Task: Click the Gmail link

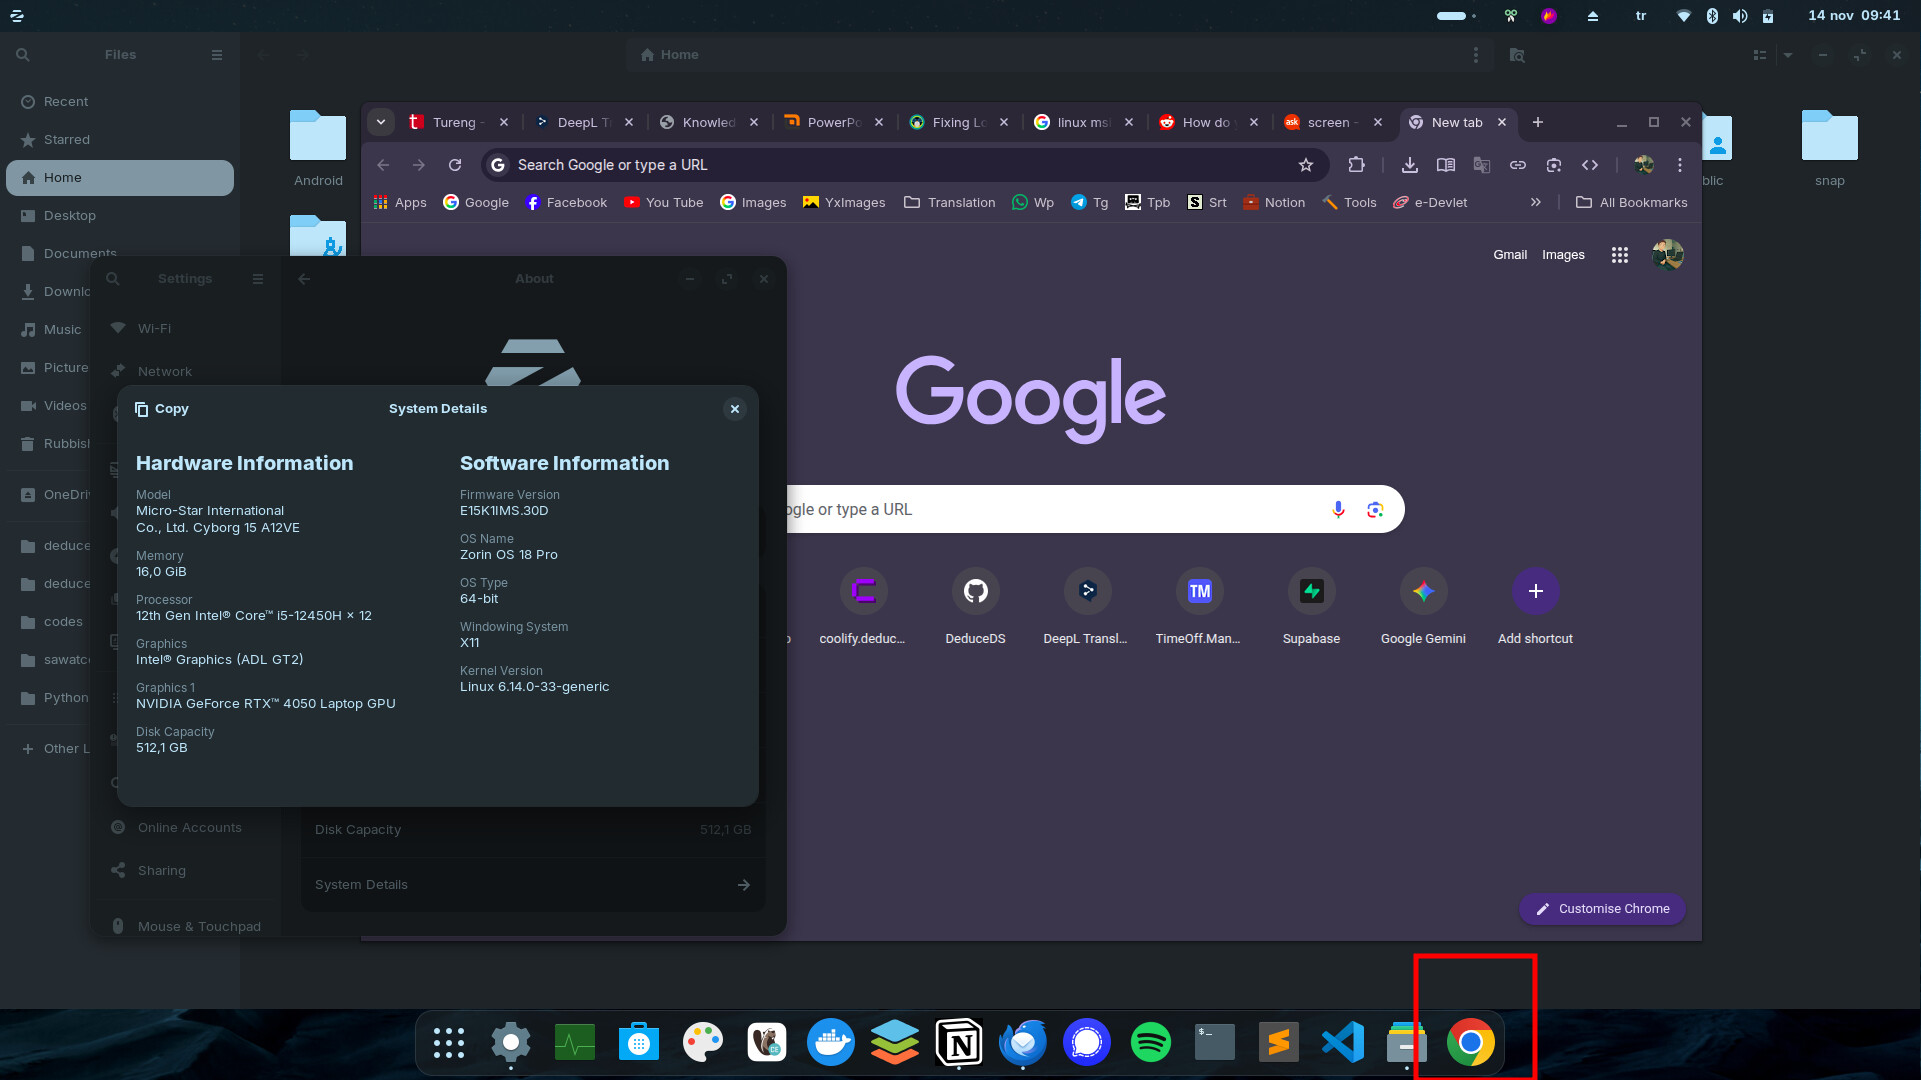Action: [x=1509, y=255]
